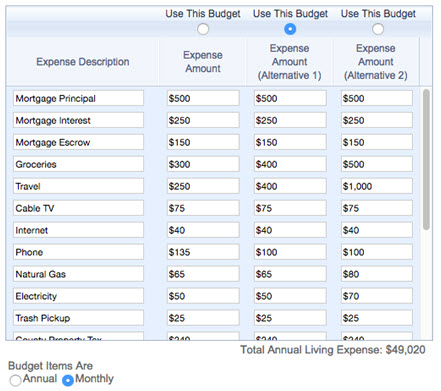This screenshot has width=441, height=391.
Task: Edit Natural Gas $80 Alternative 2 amount
Action: click(377, 274)
